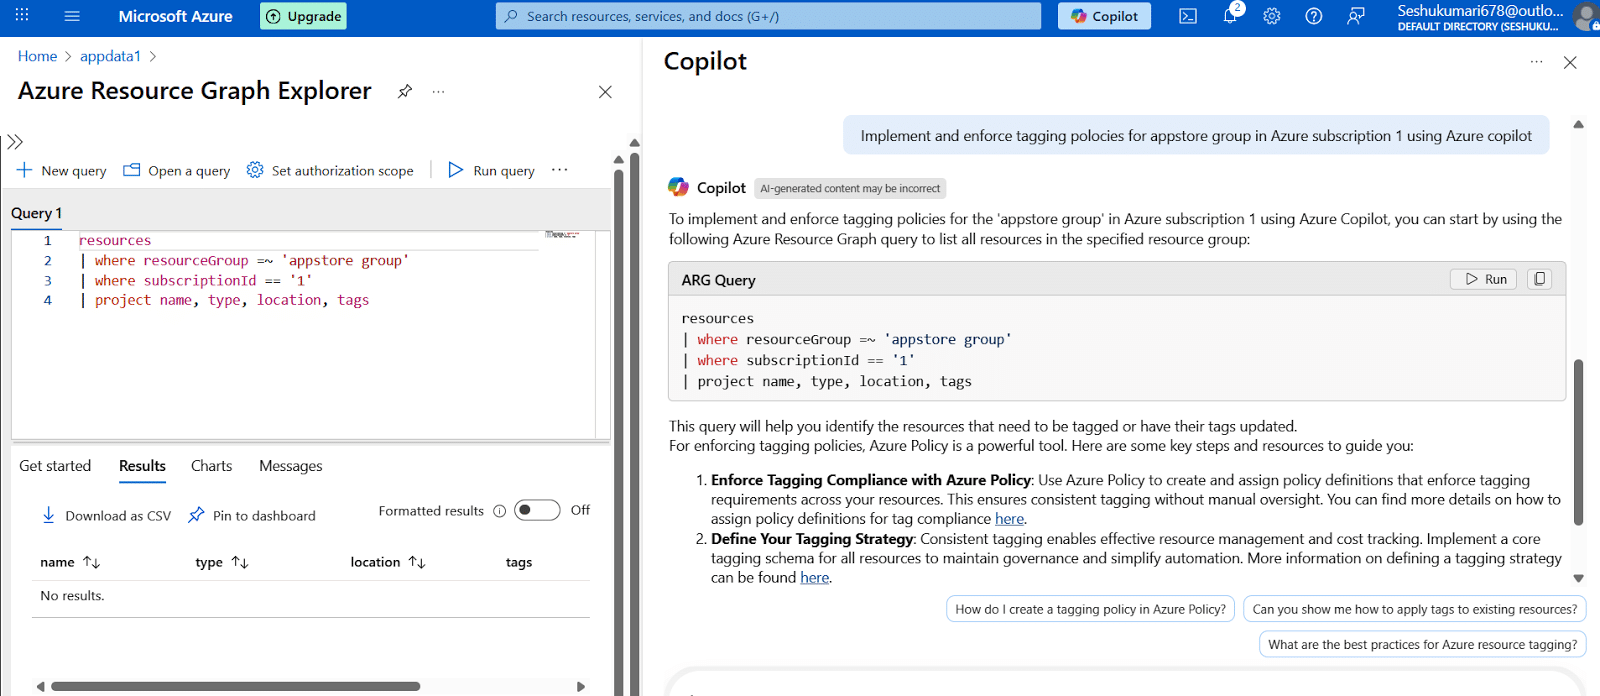Click the 'AI-generated content may be incorrect' badge

click(x=850, y=188)
